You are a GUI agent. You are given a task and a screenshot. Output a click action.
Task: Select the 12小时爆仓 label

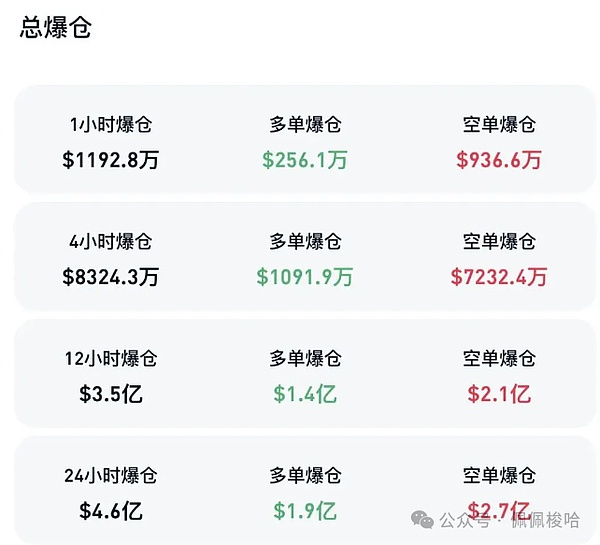111,359
